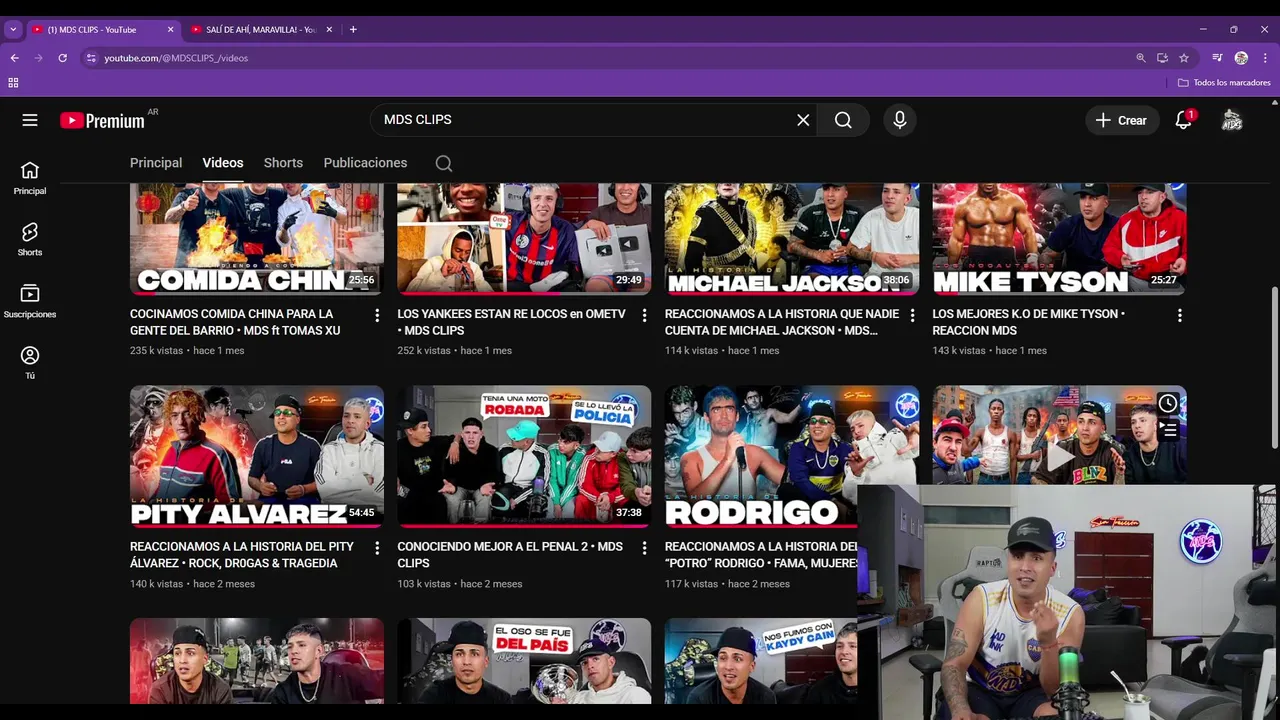Screen dimensions: 1280x720
Task: Open Suscripciones in the sidebar
Action: pyautogui.click(x=30, y=302)
